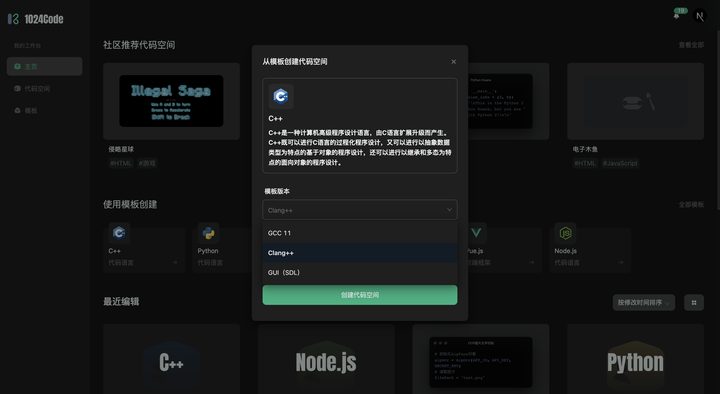Select Clang++ from the version list
720x394 pixels.
tap(360, 253)
